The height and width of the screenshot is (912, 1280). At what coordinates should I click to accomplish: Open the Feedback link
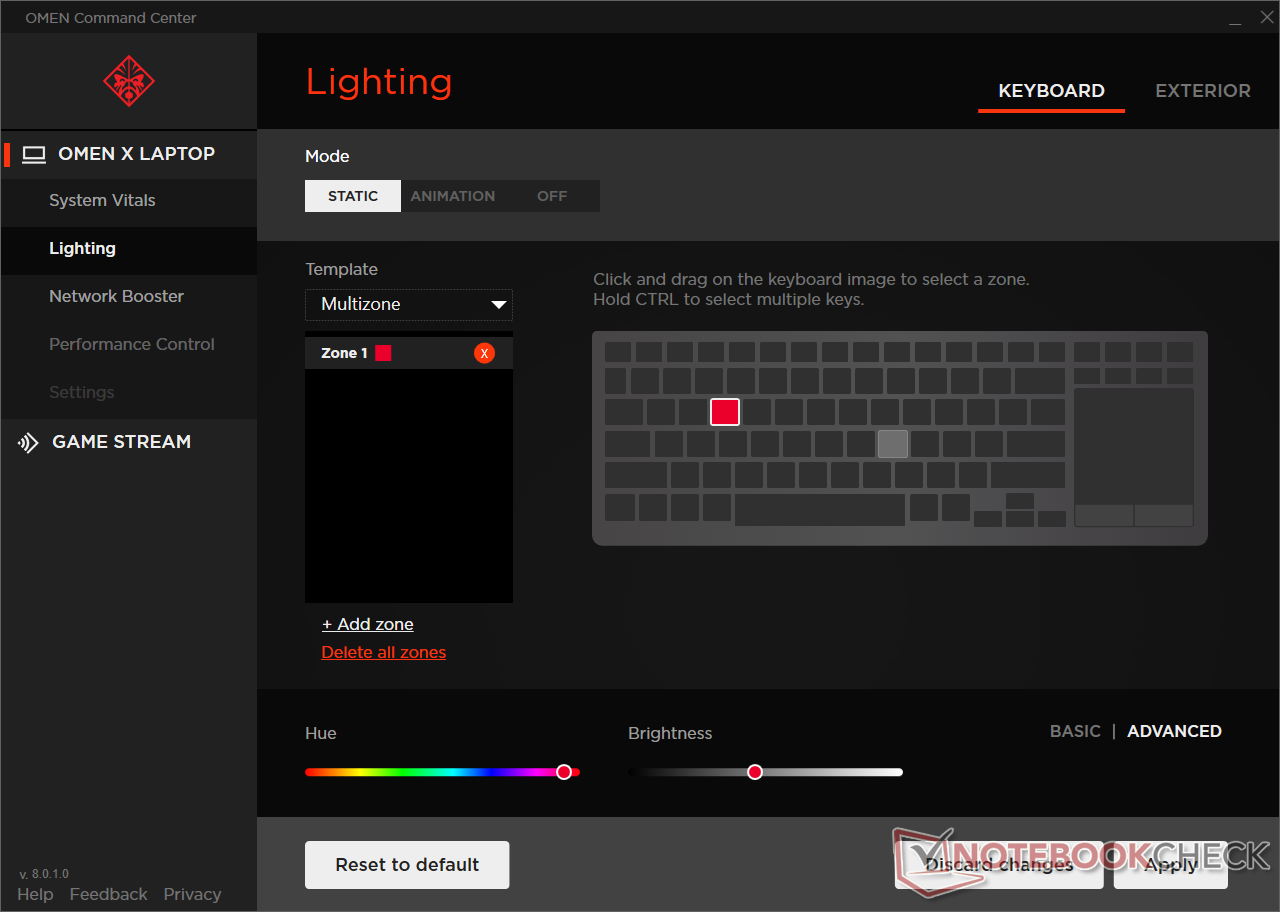coord(108,894)
